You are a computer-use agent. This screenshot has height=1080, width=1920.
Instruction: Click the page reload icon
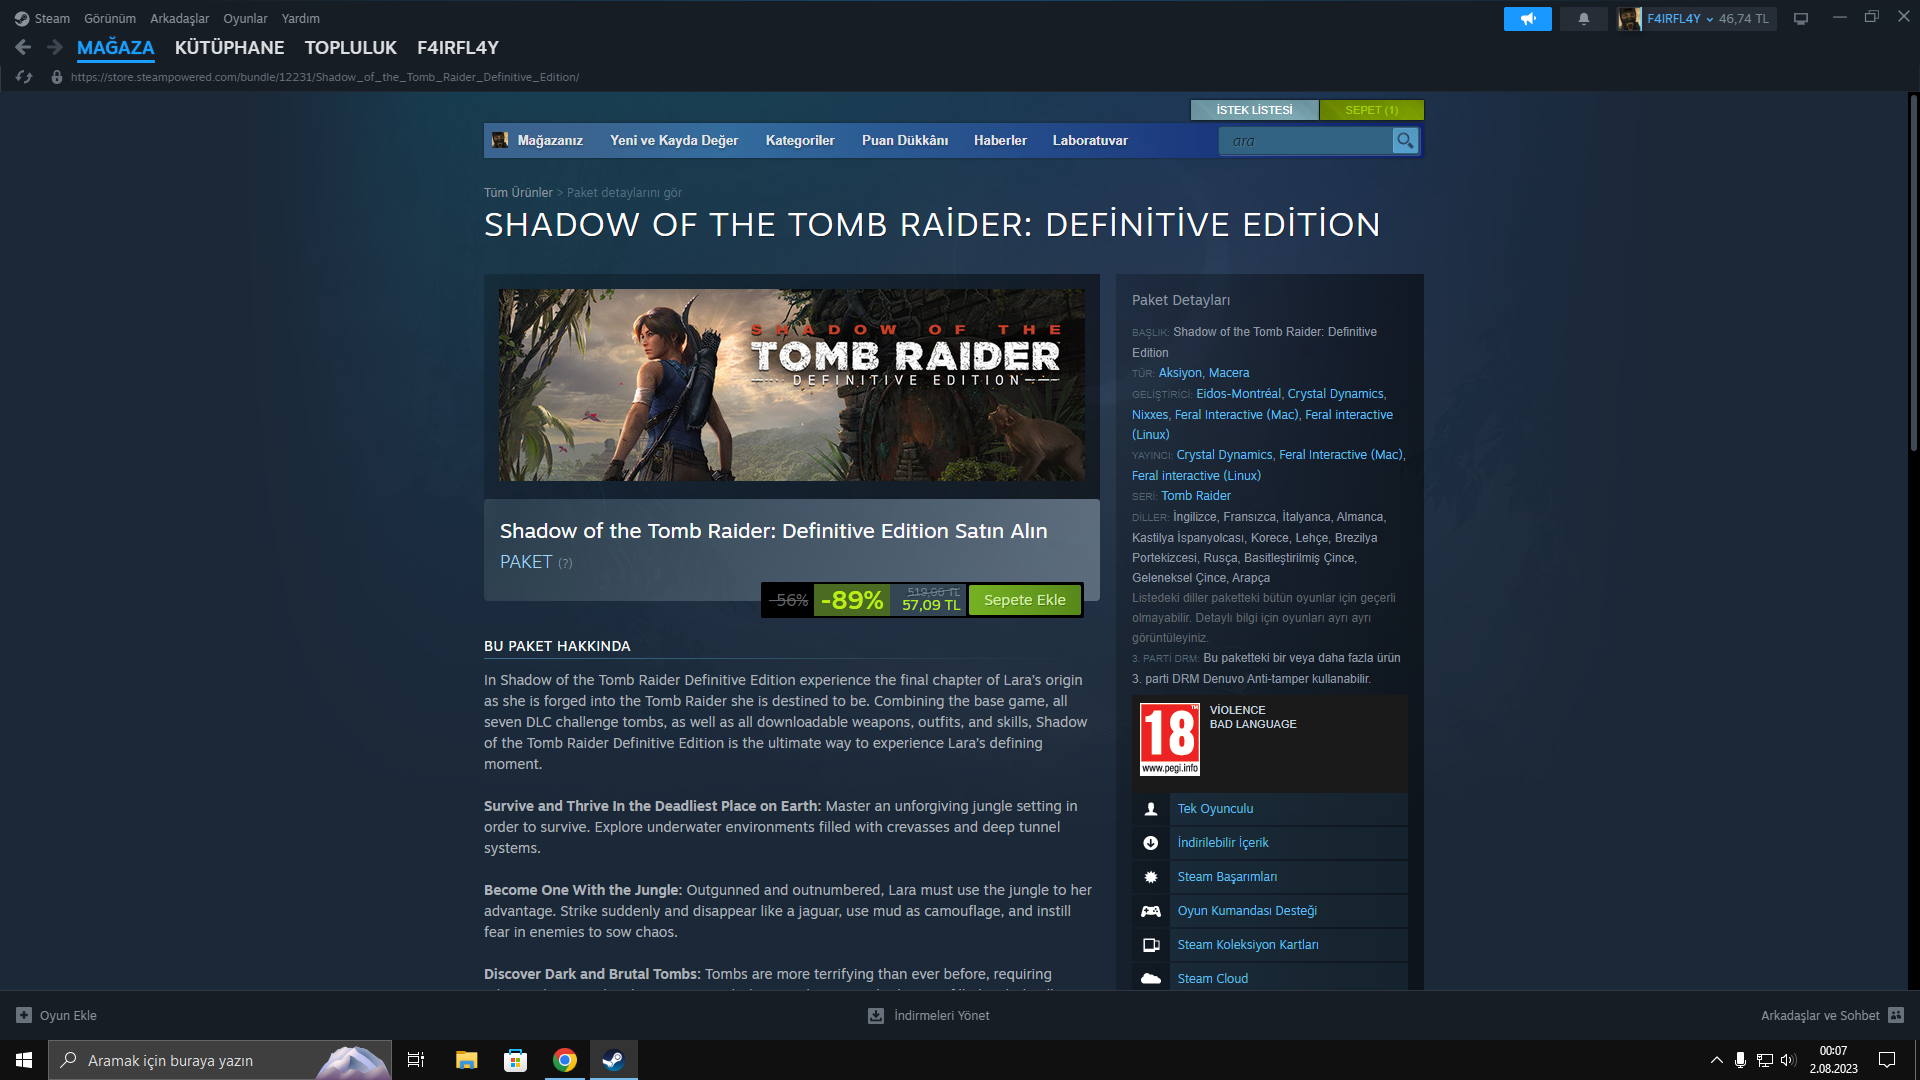(24, 77)
